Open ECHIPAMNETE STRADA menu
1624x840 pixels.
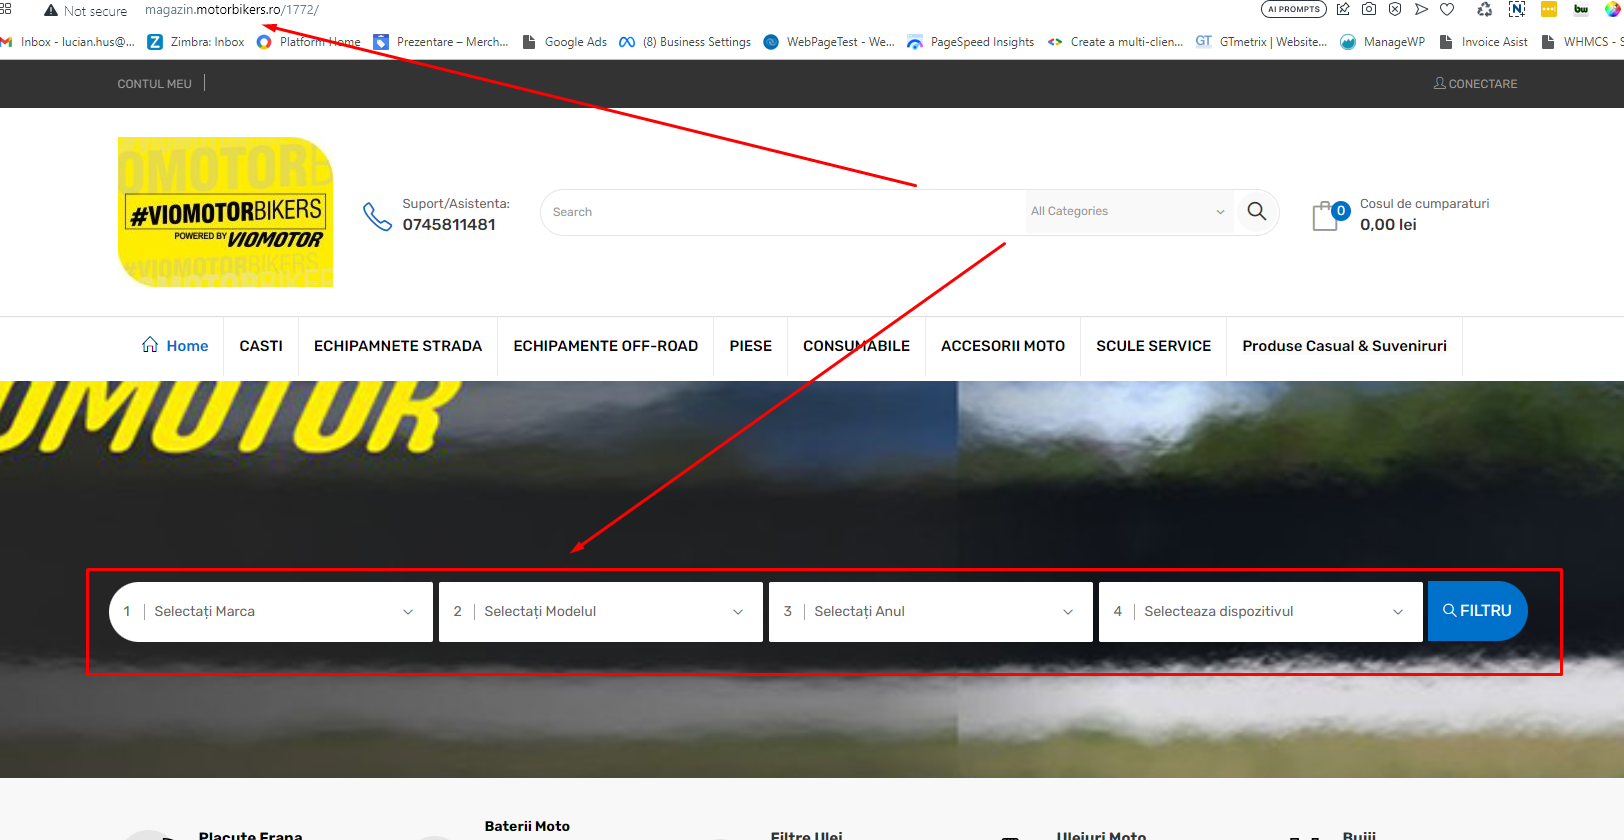398,346
